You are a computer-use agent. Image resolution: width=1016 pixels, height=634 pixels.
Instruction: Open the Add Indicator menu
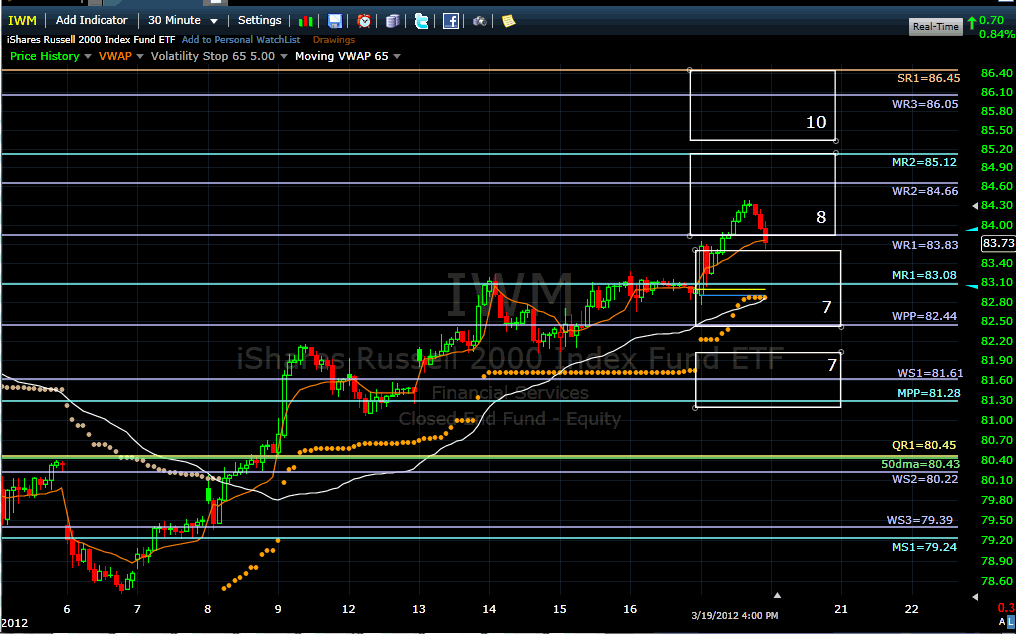(91, 20)
